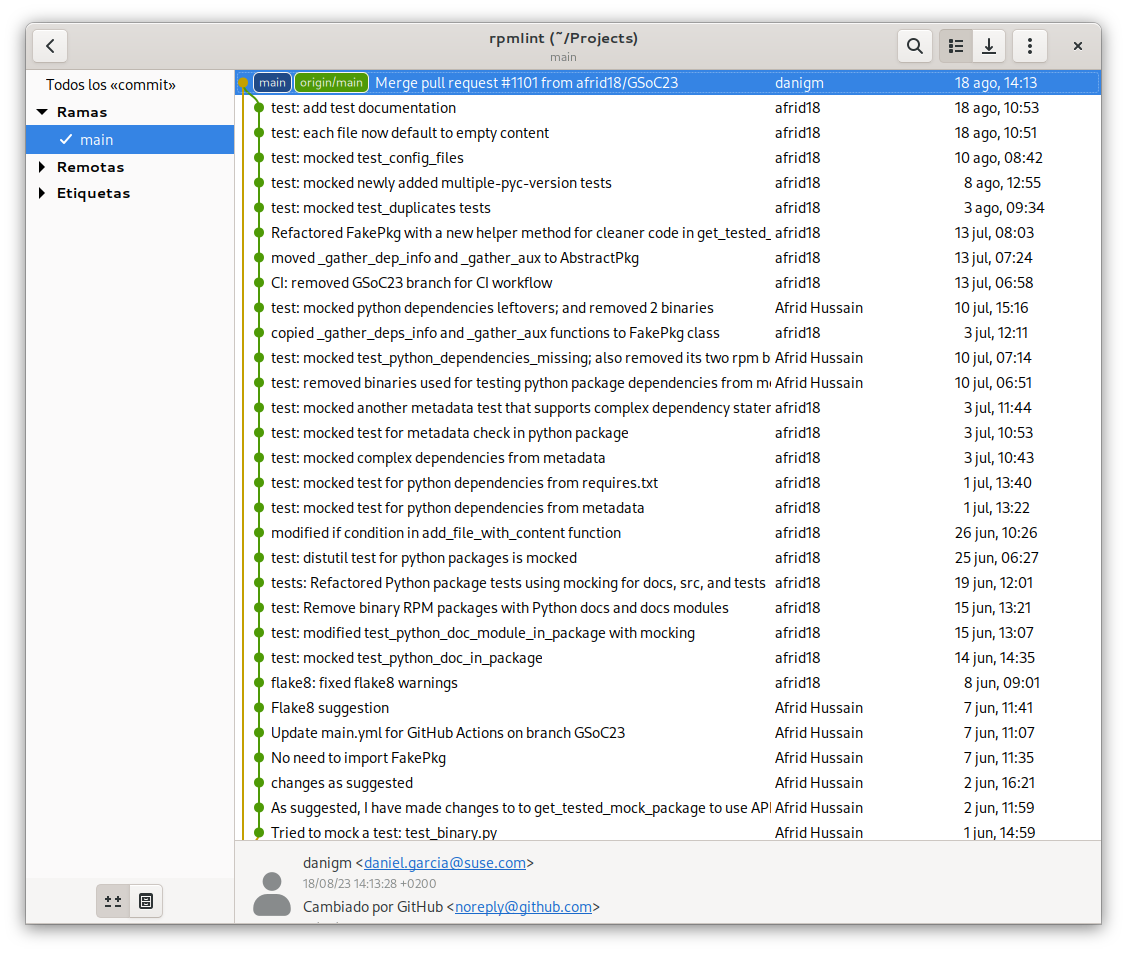1127x953 pixels.
Task: Select the main branch in sidebar
Action: point(130,139)
